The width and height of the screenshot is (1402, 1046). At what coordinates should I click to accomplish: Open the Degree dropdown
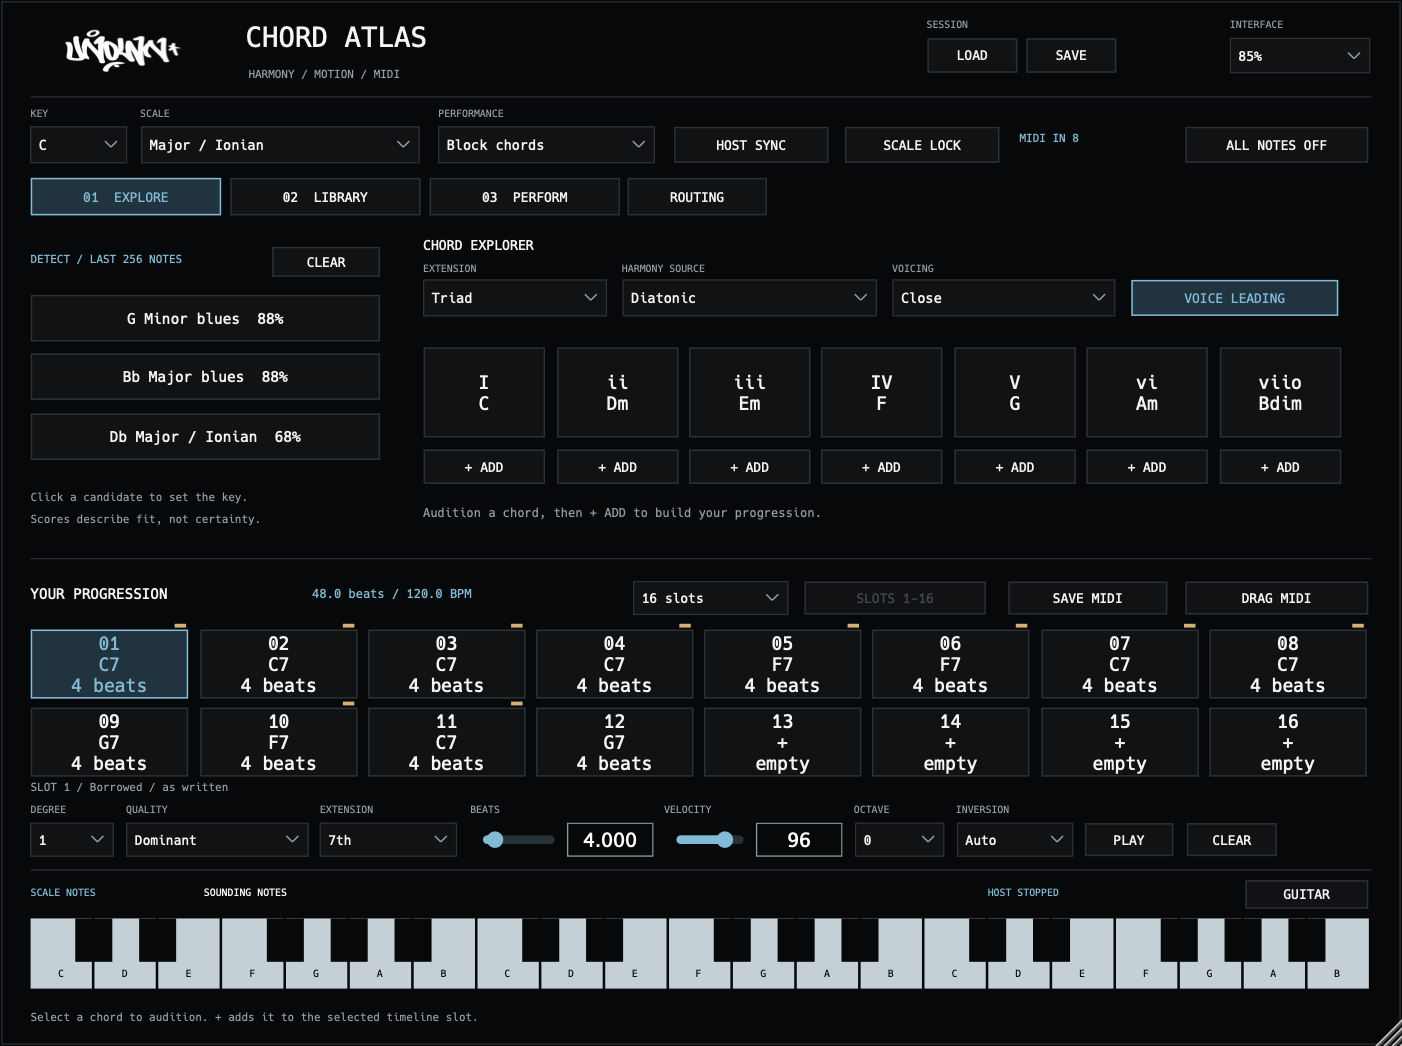coord(71,840)
